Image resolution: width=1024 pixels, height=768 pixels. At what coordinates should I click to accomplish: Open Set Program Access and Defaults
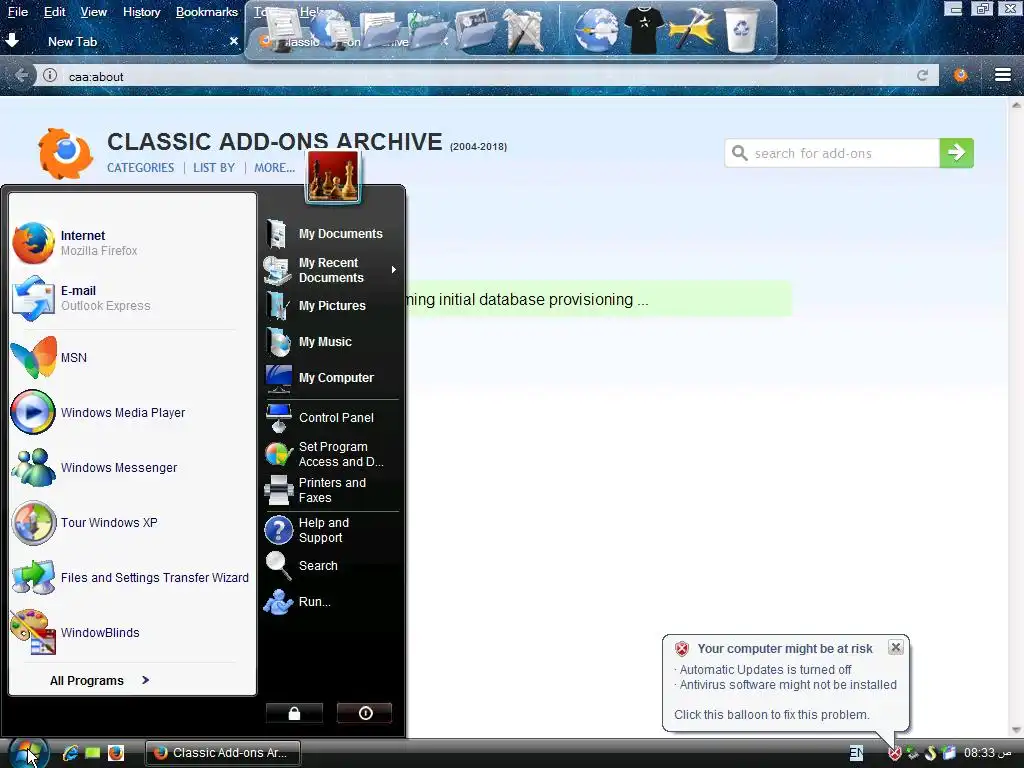click(332, 454)
